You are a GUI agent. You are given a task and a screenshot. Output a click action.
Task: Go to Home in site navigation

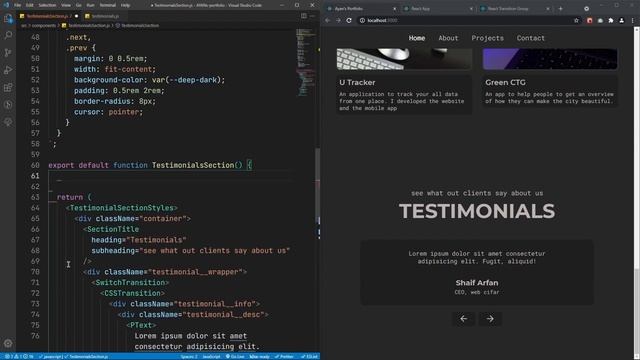click(x=417, y=38)
